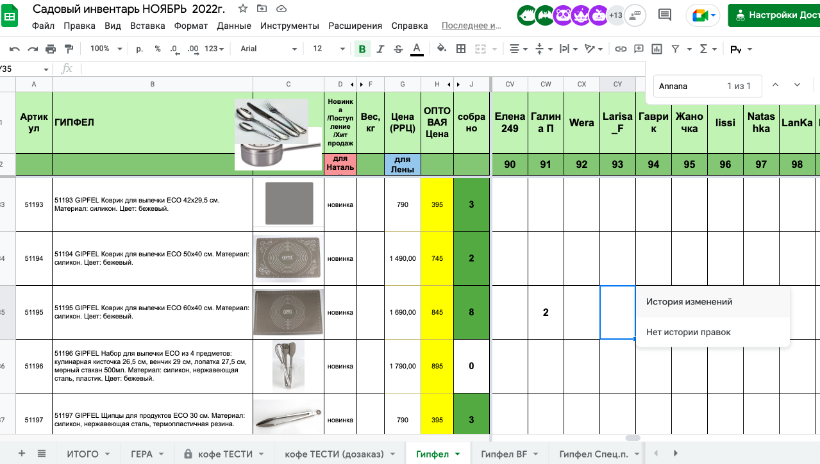Select История изменений in the popup
This screenshot has width=820, height=464.
689,301
